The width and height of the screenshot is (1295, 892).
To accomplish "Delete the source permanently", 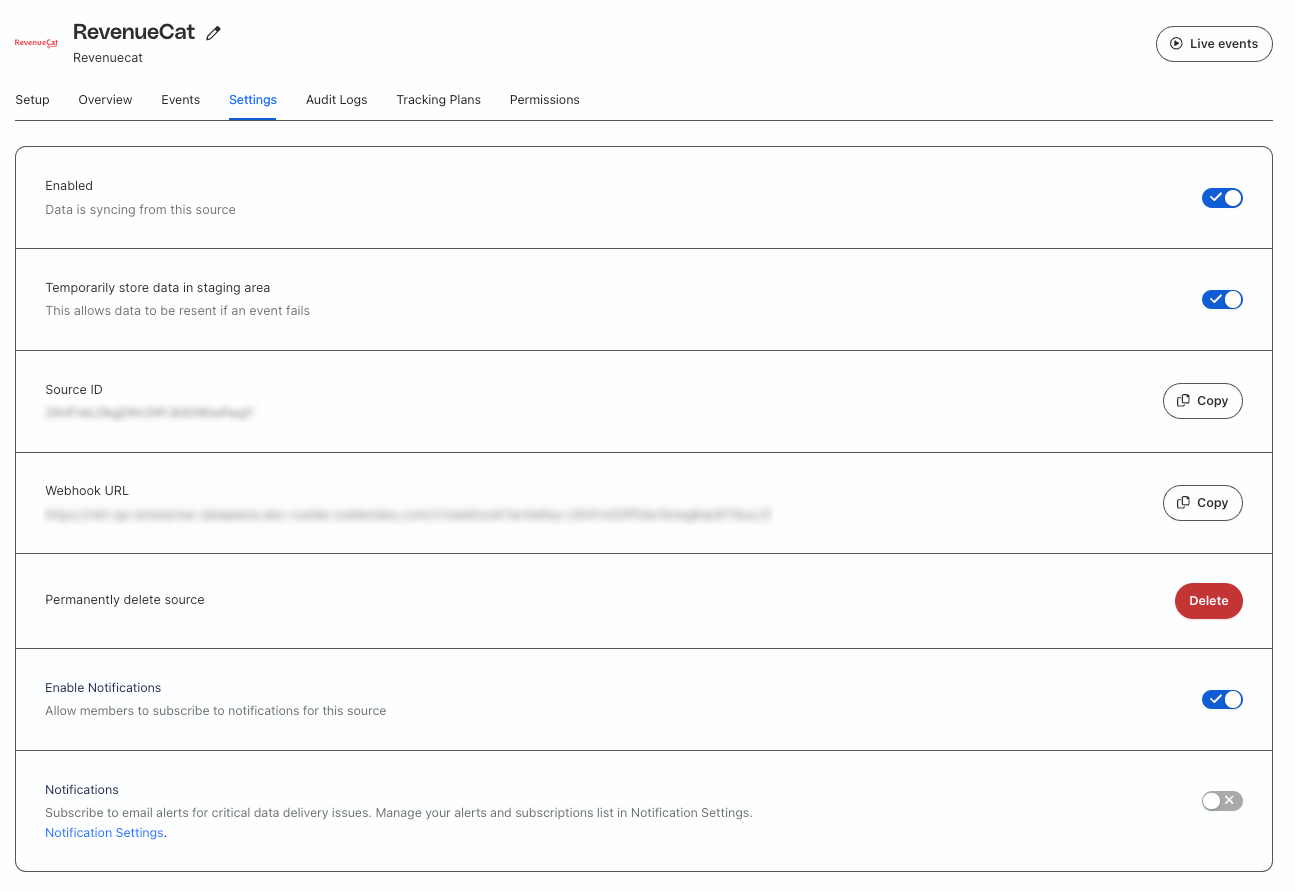I will [1209, 601].
